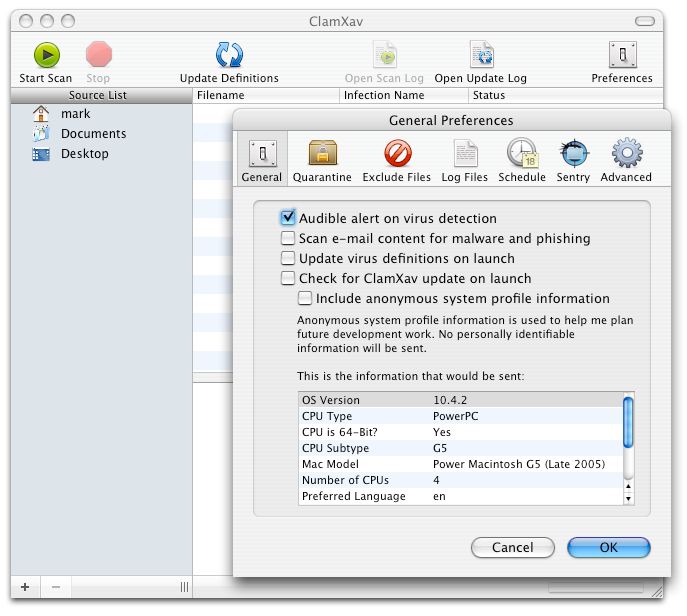Open the Quarantine preferences pane
The height and width of the screenshot is (616, 687).
click(322, 154)
